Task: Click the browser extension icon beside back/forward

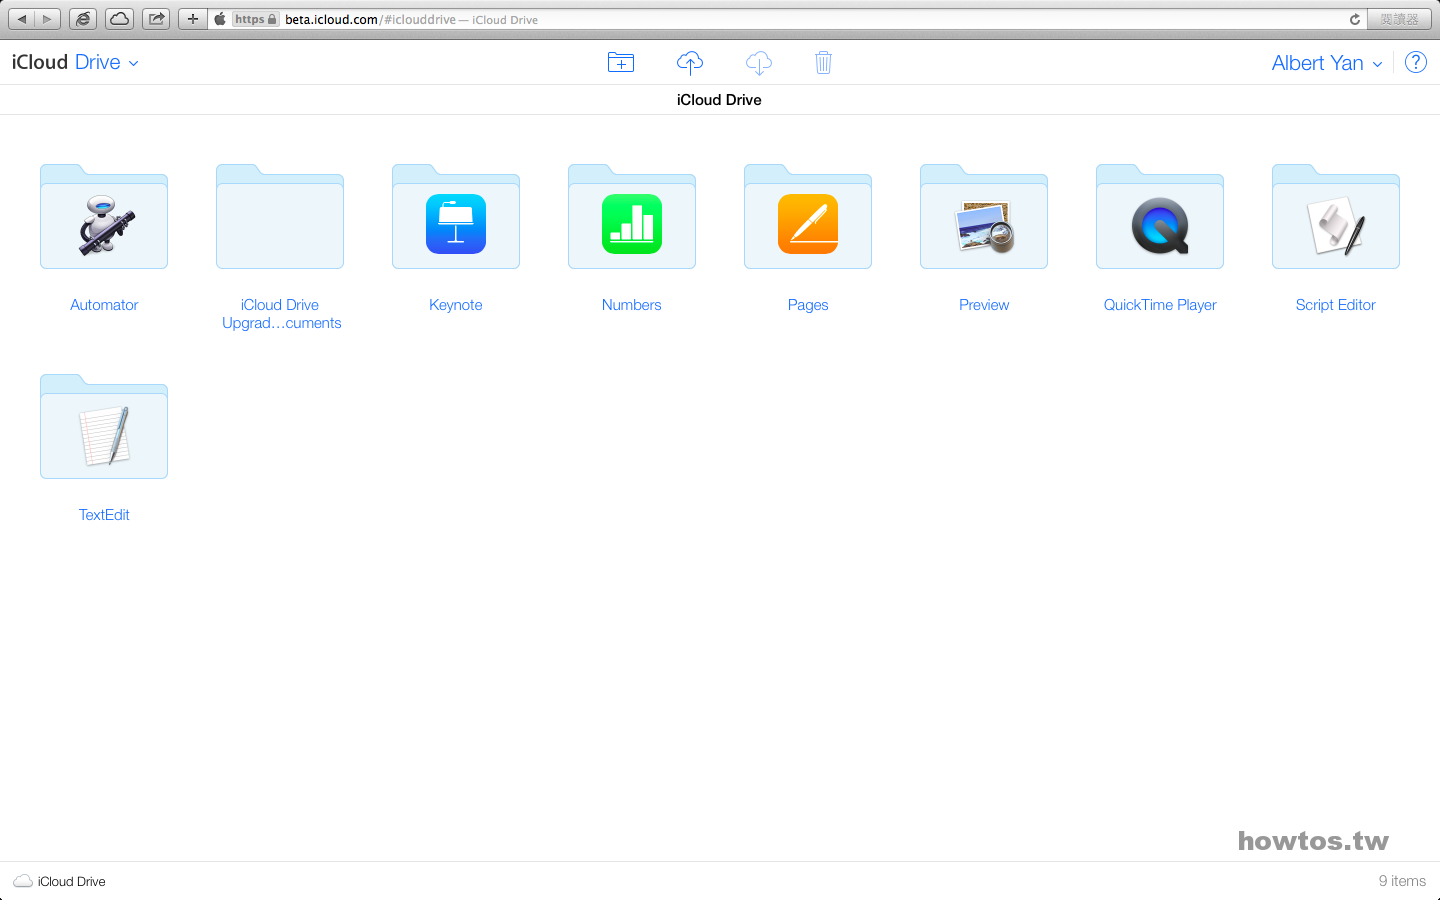Action: tap(83, 19)
